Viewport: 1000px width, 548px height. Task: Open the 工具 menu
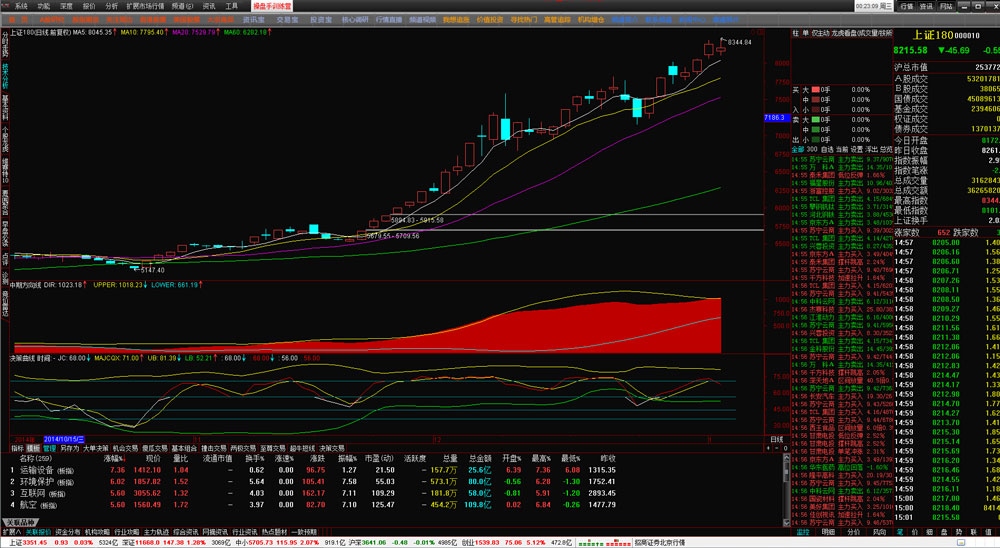[x=232, y=6]
